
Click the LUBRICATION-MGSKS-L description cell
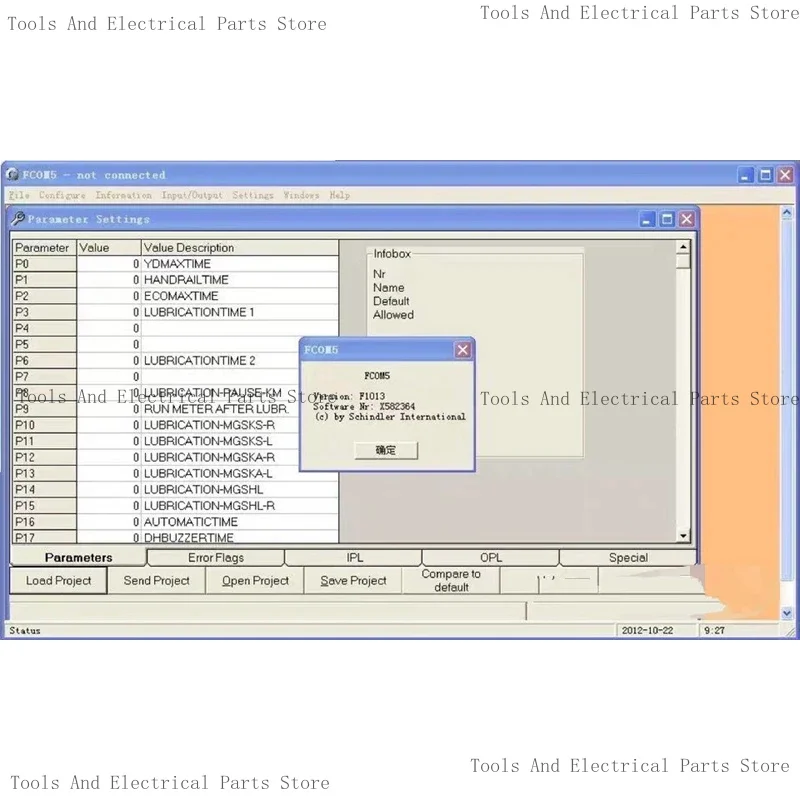220,441
